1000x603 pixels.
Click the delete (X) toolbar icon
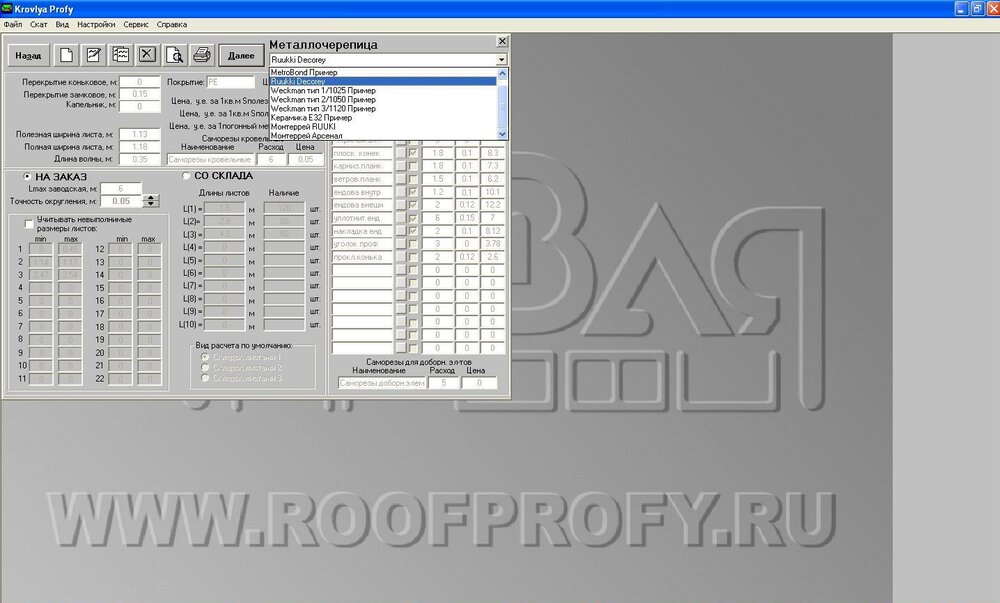(x=147, y=55)
